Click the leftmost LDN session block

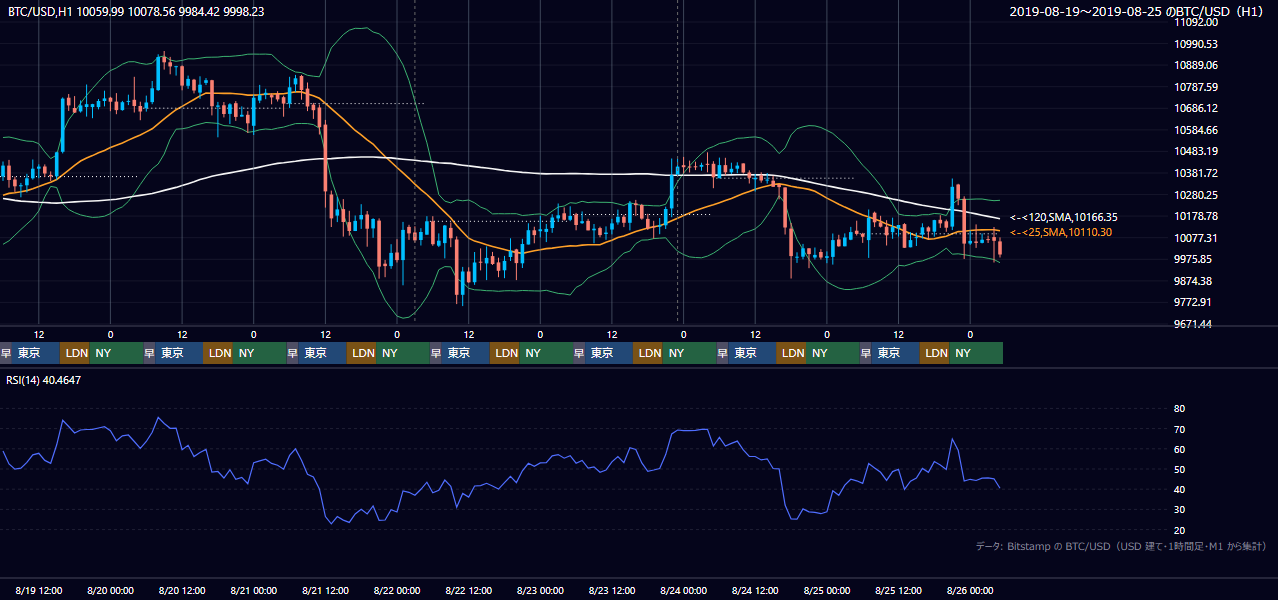(x=75, y=353)
